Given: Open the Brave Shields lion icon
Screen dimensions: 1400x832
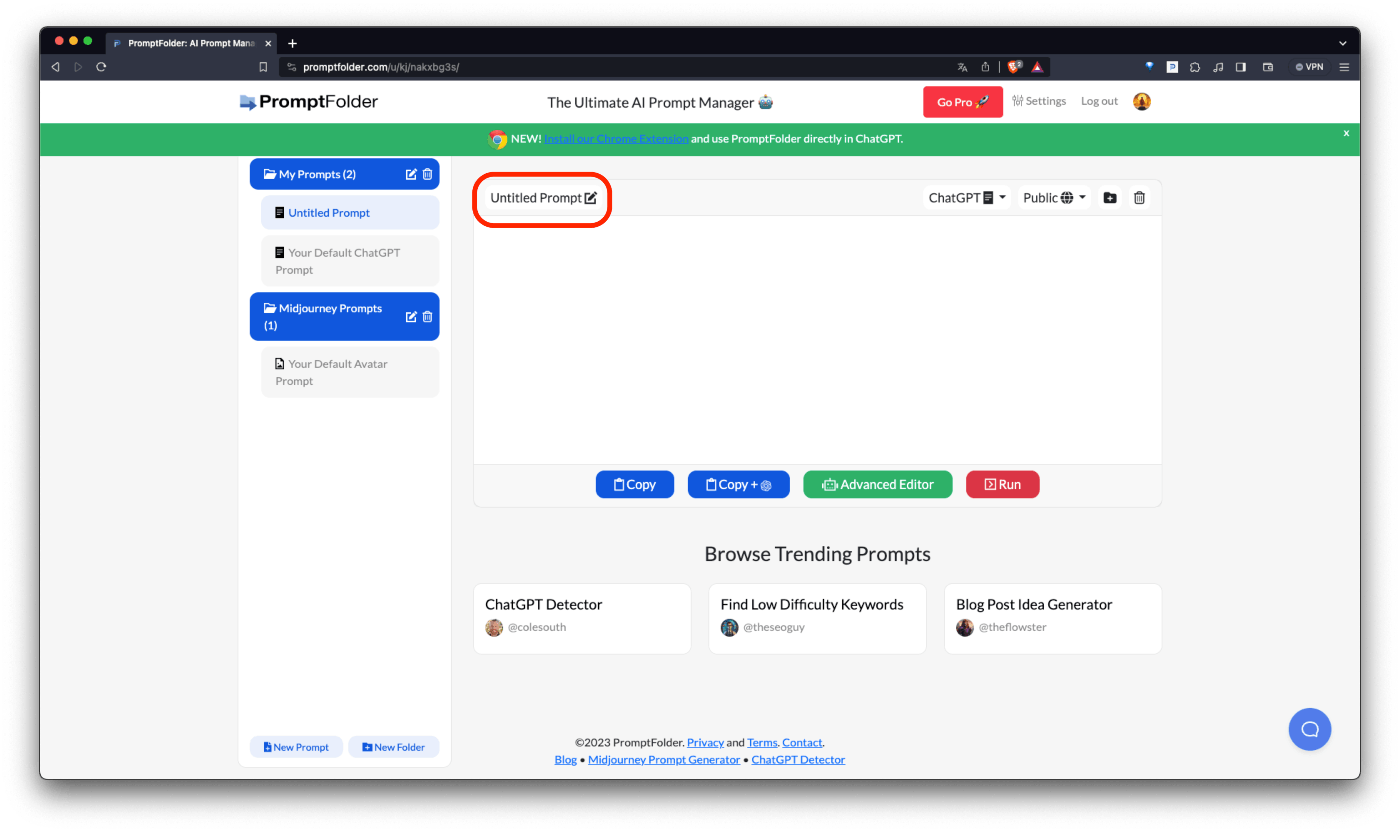Looking at the screenshot, I should (1014, 67).
